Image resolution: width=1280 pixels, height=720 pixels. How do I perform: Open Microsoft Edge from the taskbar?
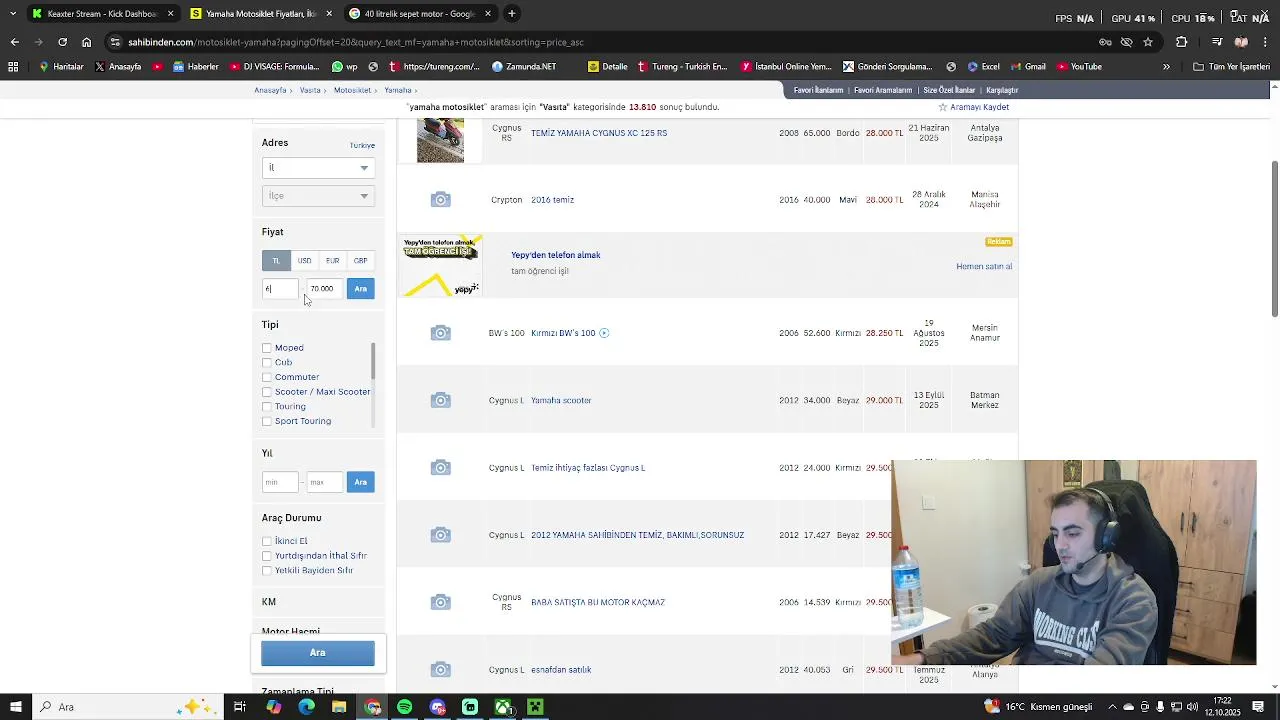click(306, 707)
